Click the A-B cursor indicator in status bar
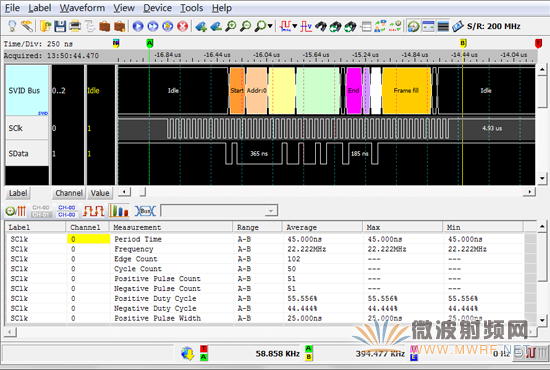The width and height of the screenshot is (550, 370). tap(309, 353)
